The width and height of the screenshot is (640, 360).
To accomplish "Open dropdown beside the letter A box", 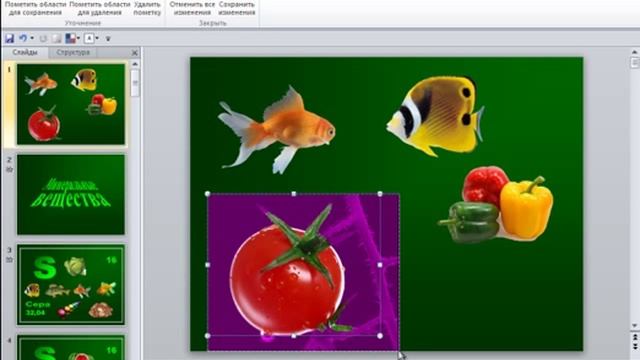I will [97, 38].
